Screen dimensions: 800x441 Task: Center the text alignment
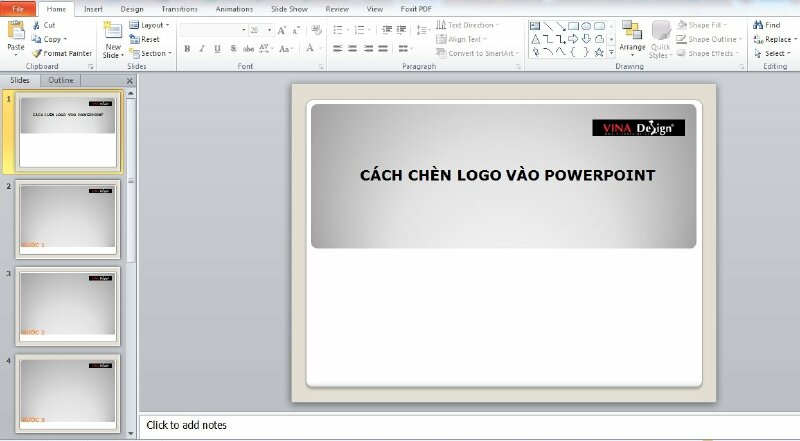tap(353, 48)
